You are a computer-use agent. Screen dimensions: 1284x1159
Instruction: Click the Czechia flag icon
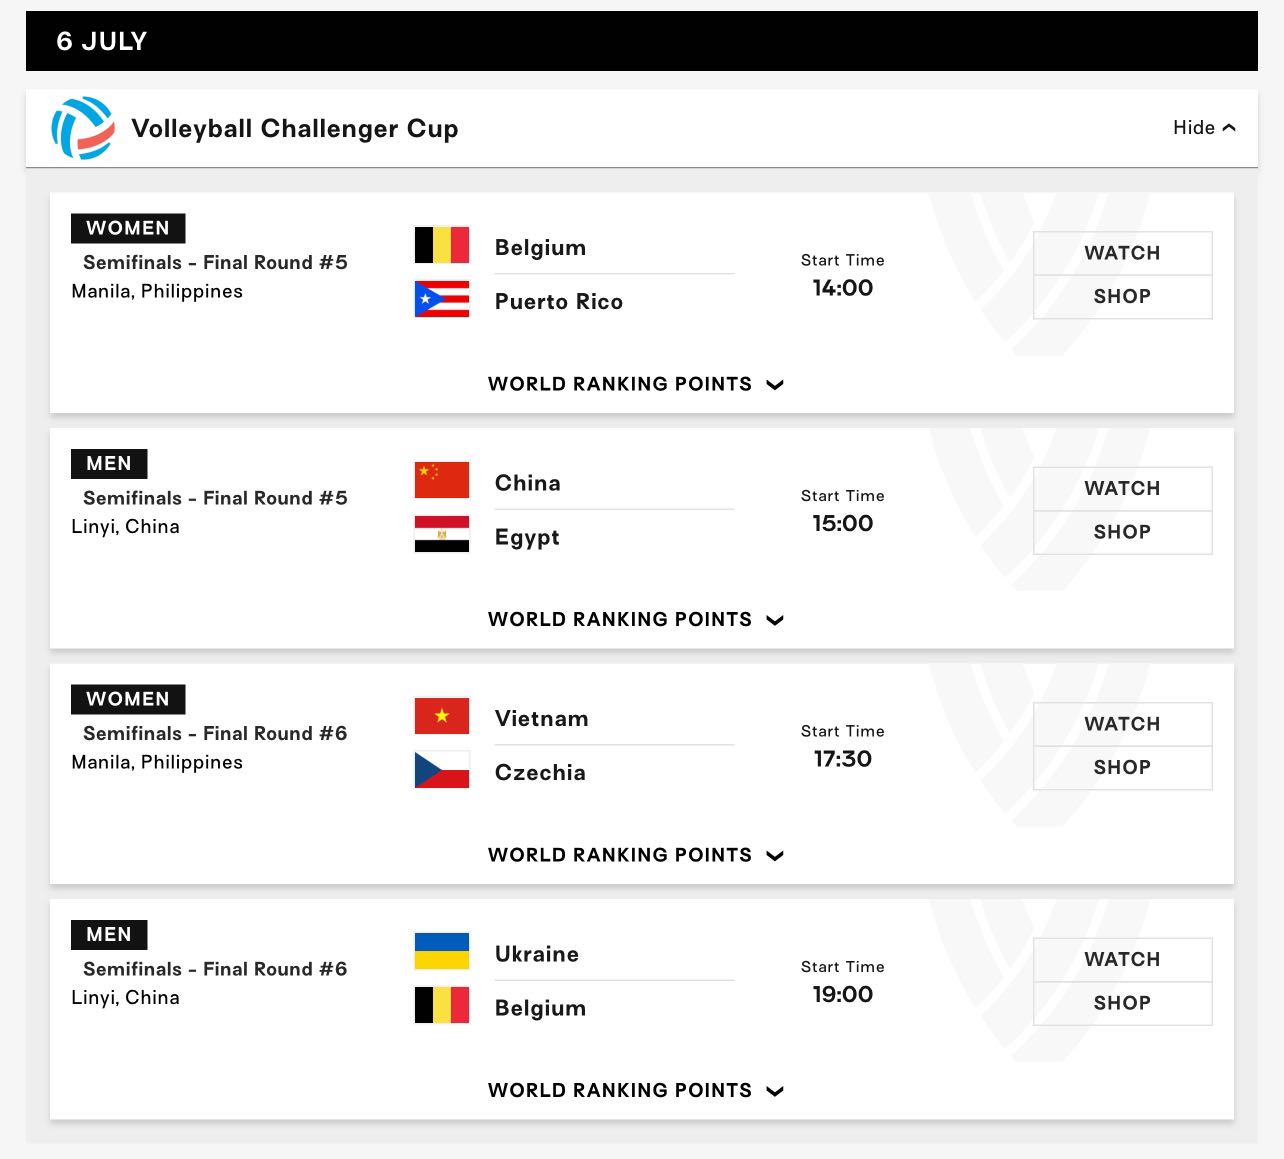click(x=442, y=770)
